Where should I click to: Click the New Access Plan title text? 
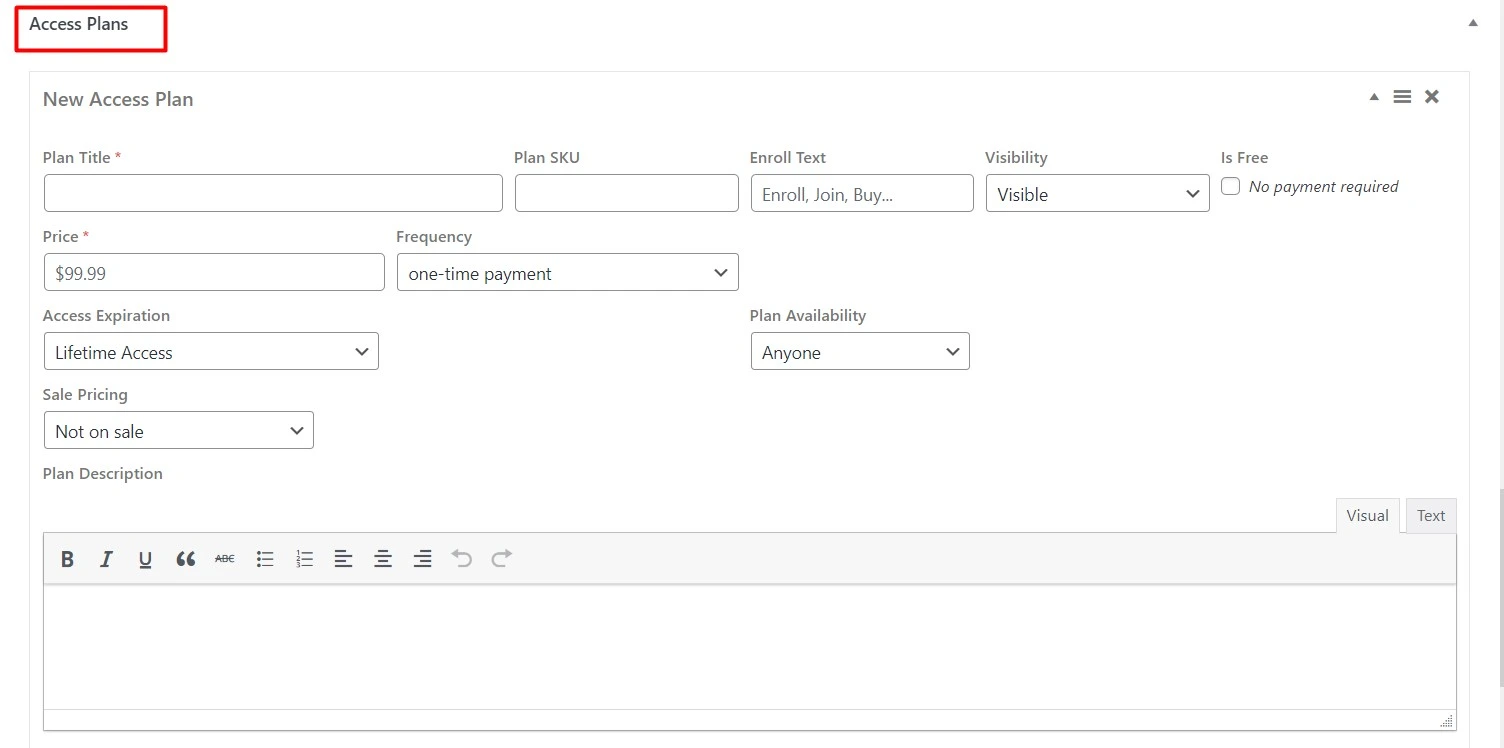coord(118,99)
